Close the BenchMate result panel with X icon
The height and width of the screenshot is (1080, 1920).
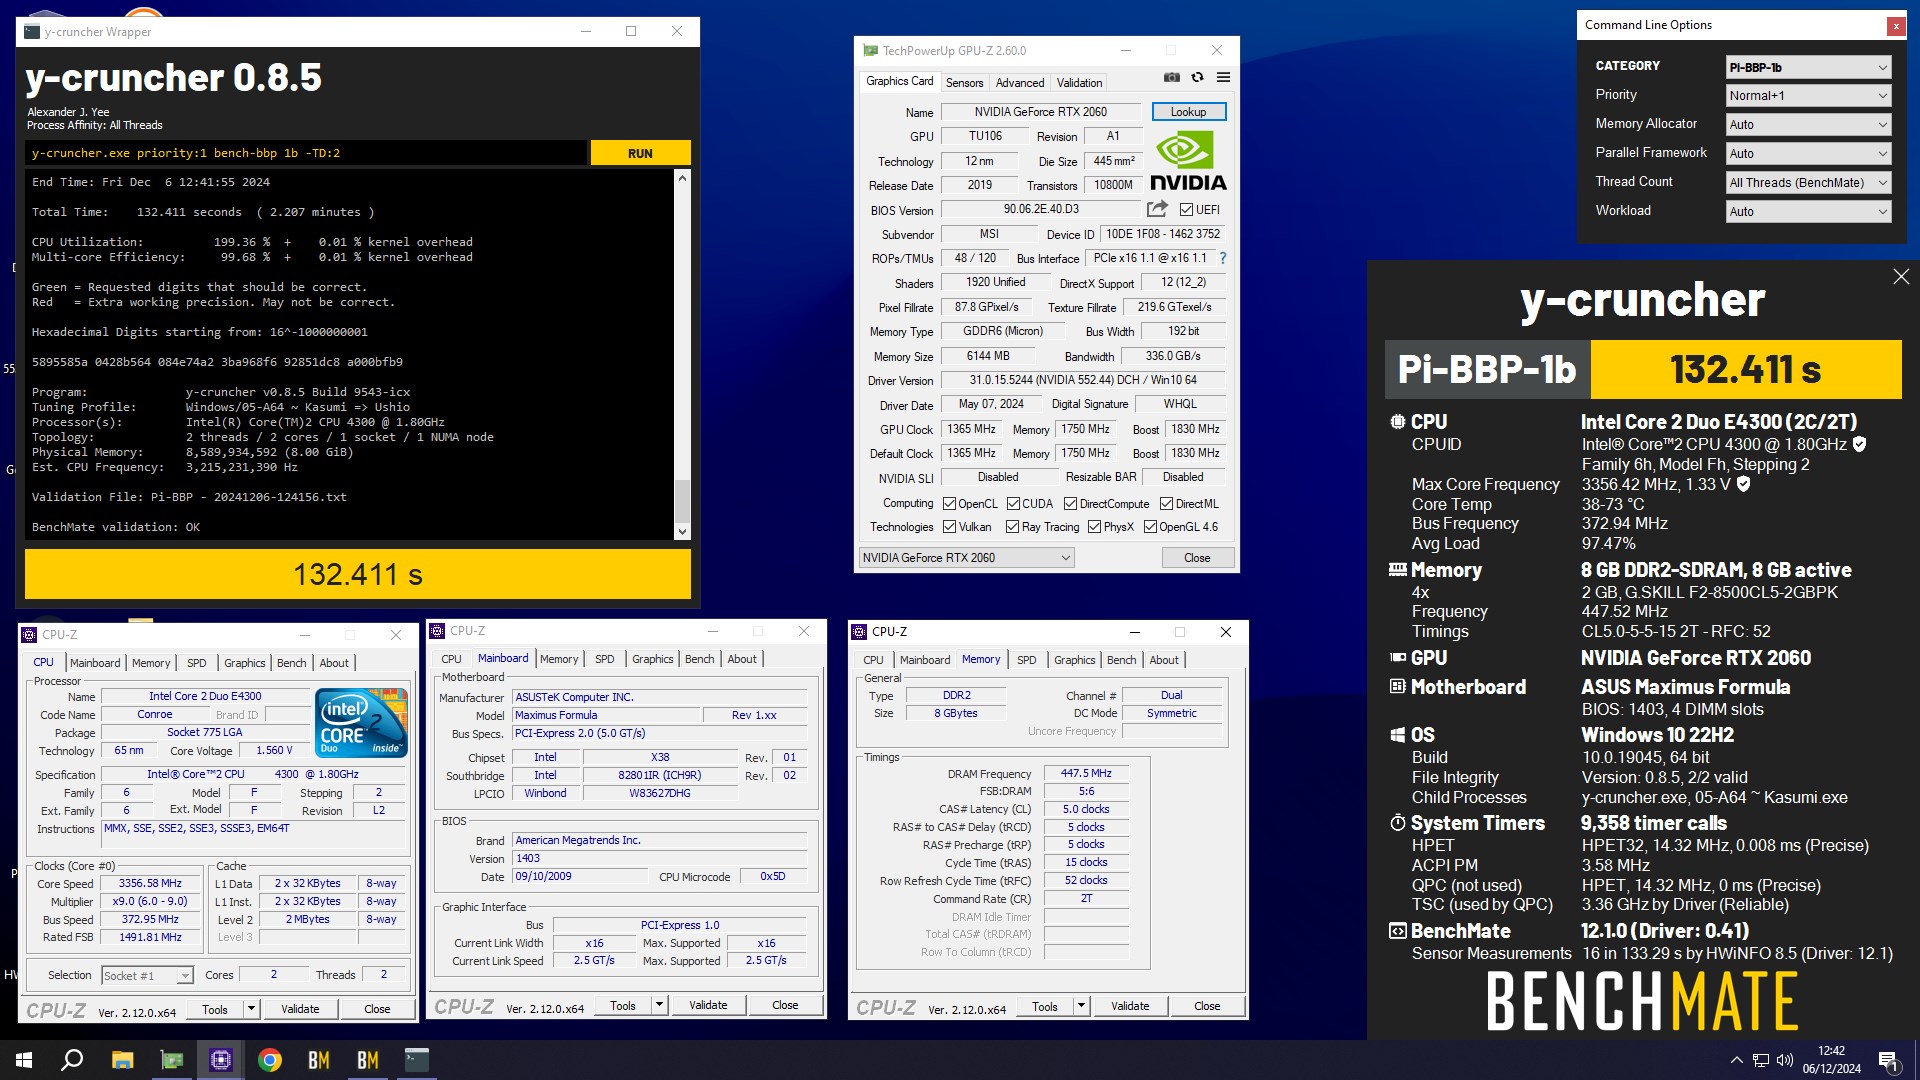[x=1901, y=277]
